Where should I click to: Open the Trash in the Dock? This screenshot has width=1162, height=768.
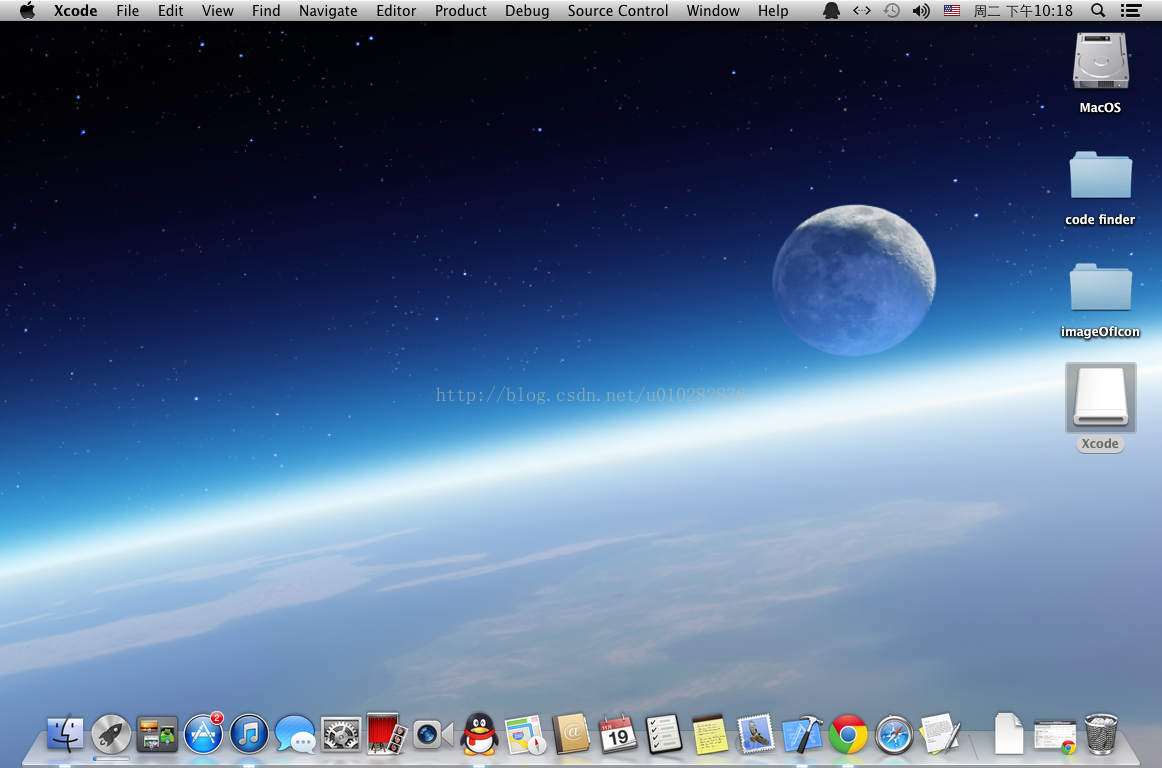click(1101, 735)
